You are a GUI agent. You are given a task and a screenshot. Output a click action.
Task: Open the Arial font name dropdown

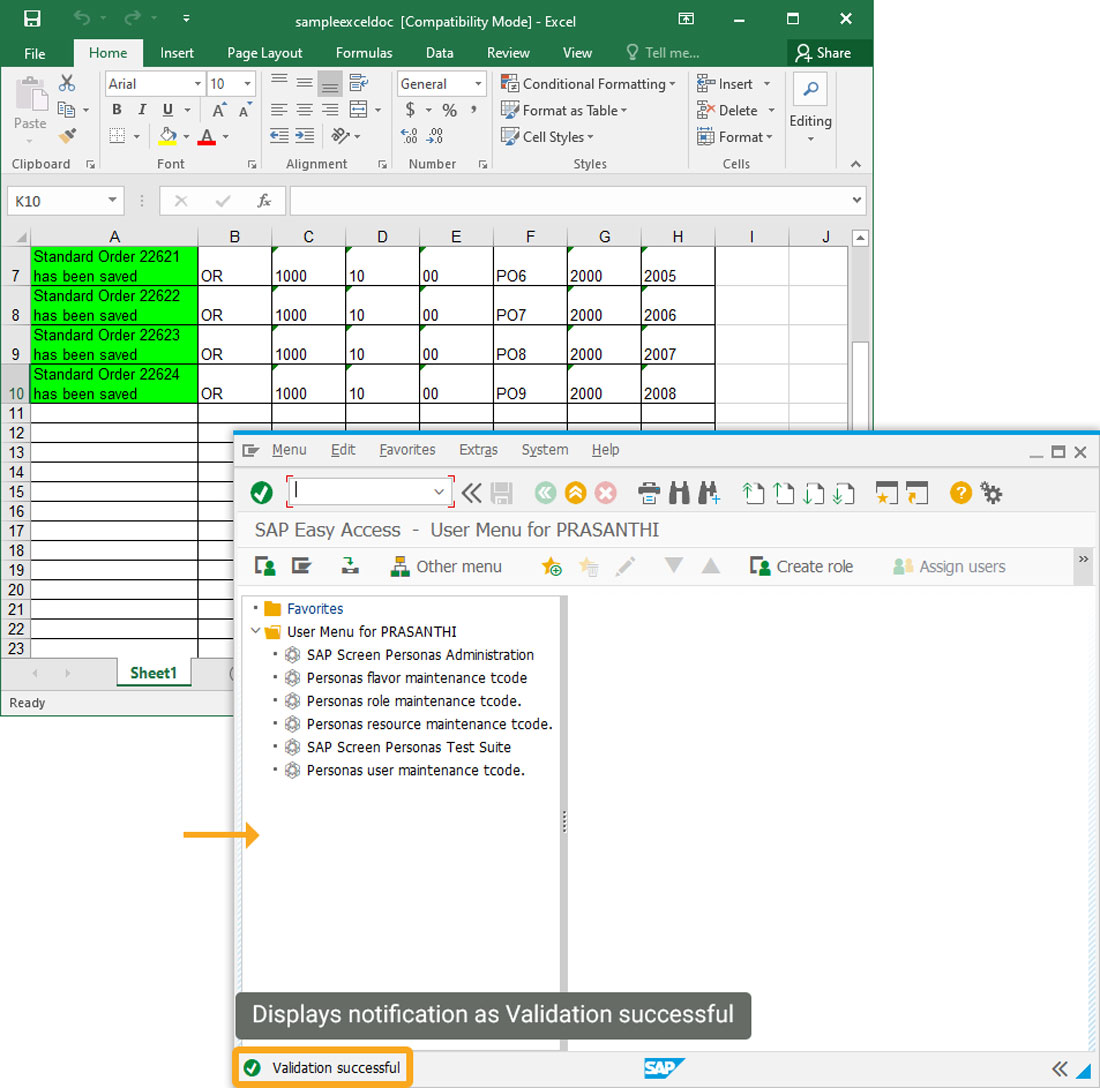[197, 83]
